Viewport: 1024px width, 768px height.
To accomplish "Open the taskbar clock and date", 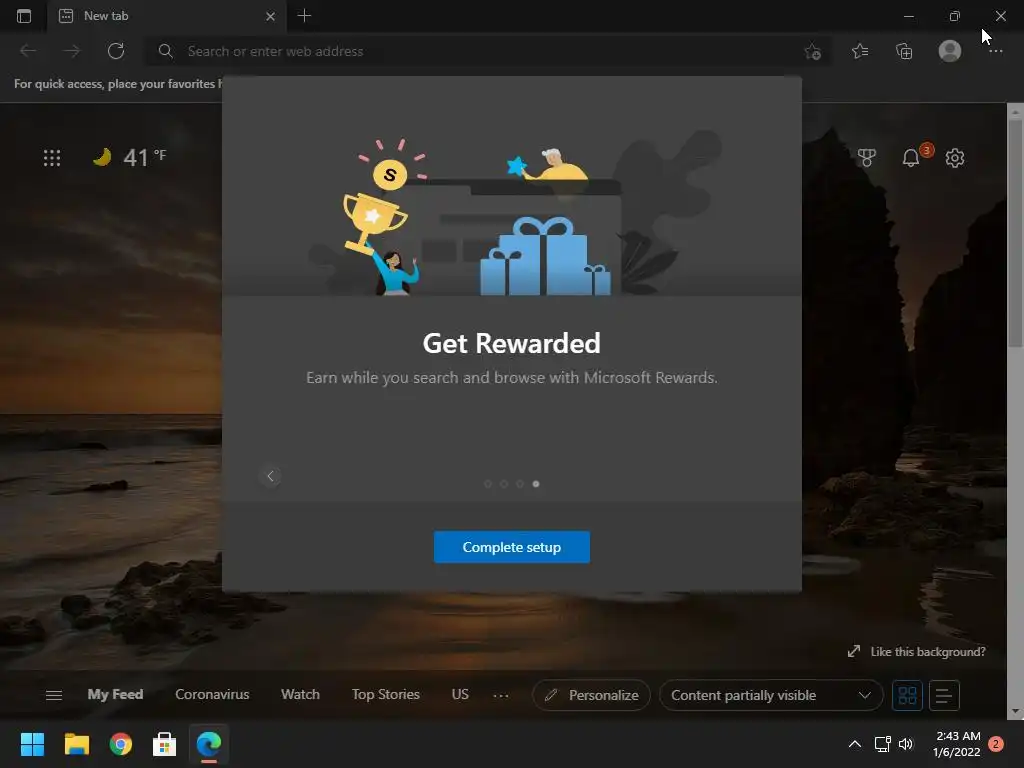I will [x=957, y=744].
